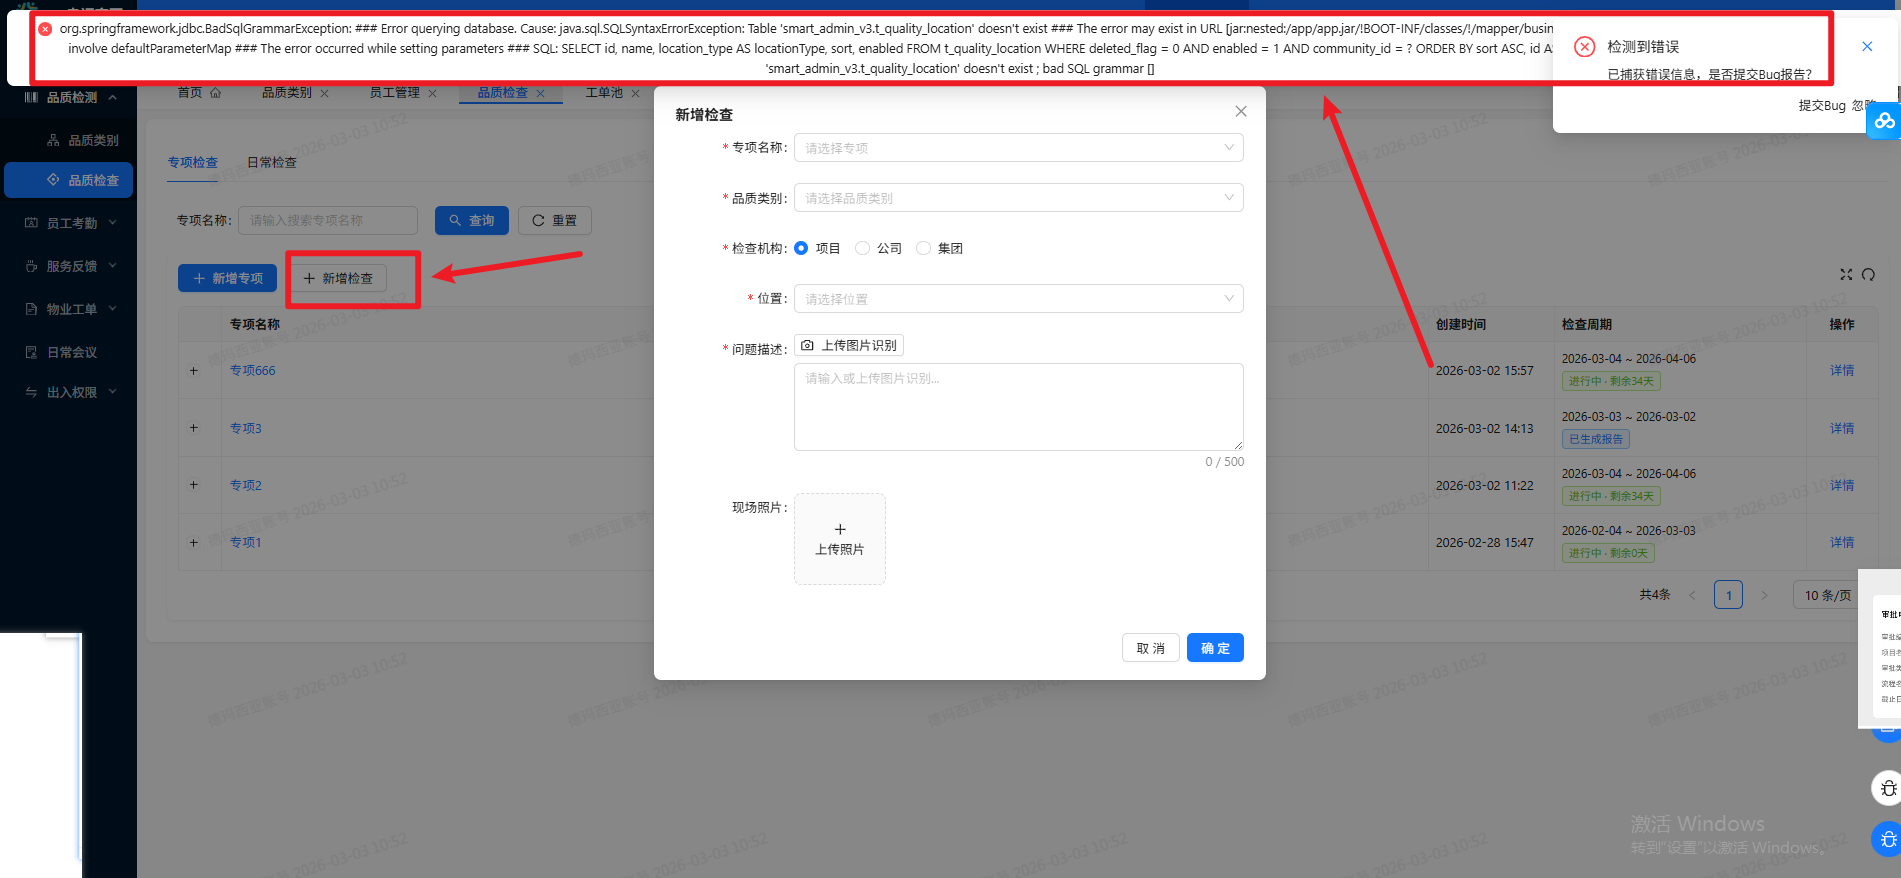
Task: Open the 工单池 tab
Action: coord(604,93)
